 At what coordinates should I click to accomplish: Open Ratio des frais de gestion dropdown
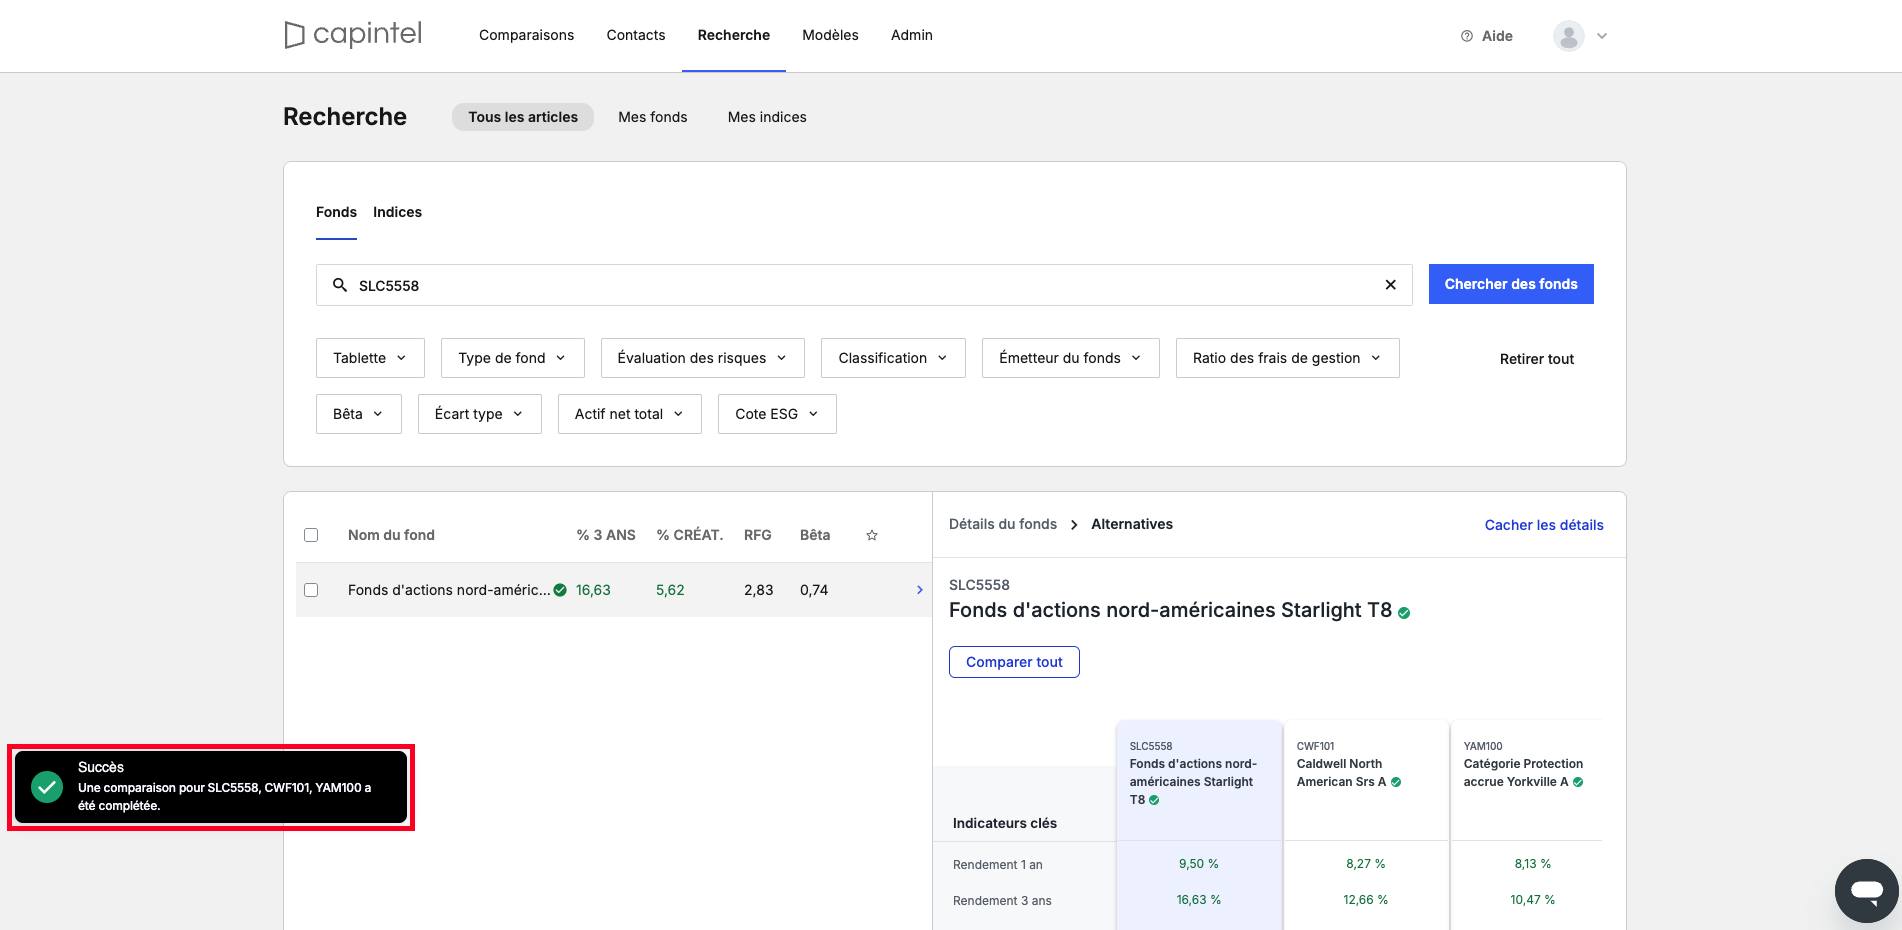click(1287, 358)
